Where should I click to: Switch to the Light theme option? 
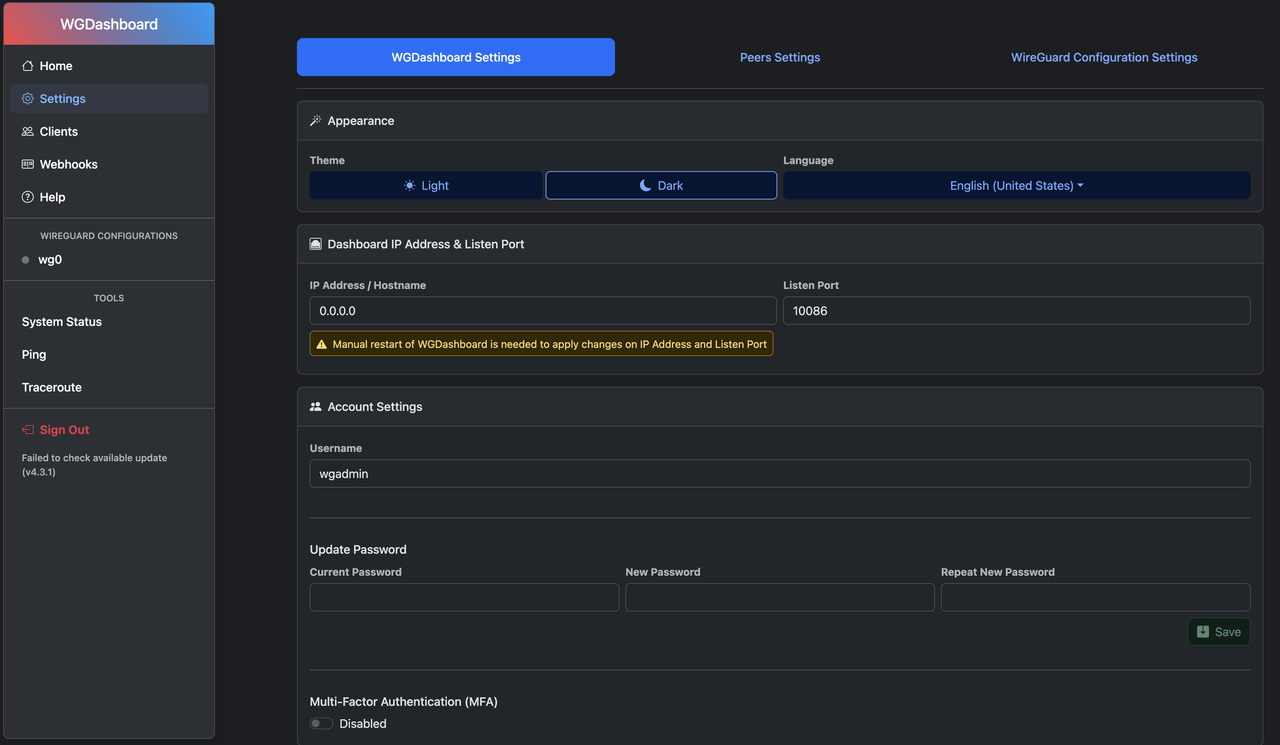(x=426, y=186)
